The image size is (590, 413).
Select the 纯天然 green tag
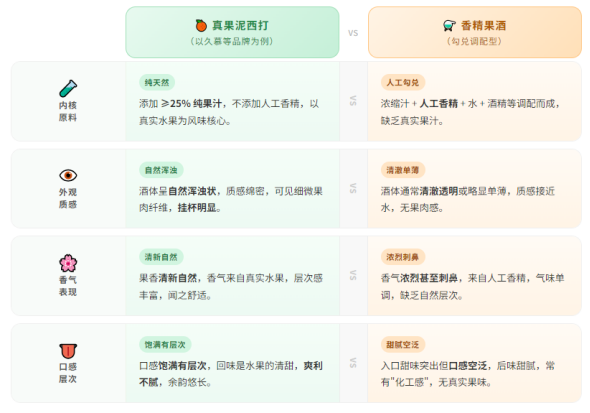coord(157,83)
